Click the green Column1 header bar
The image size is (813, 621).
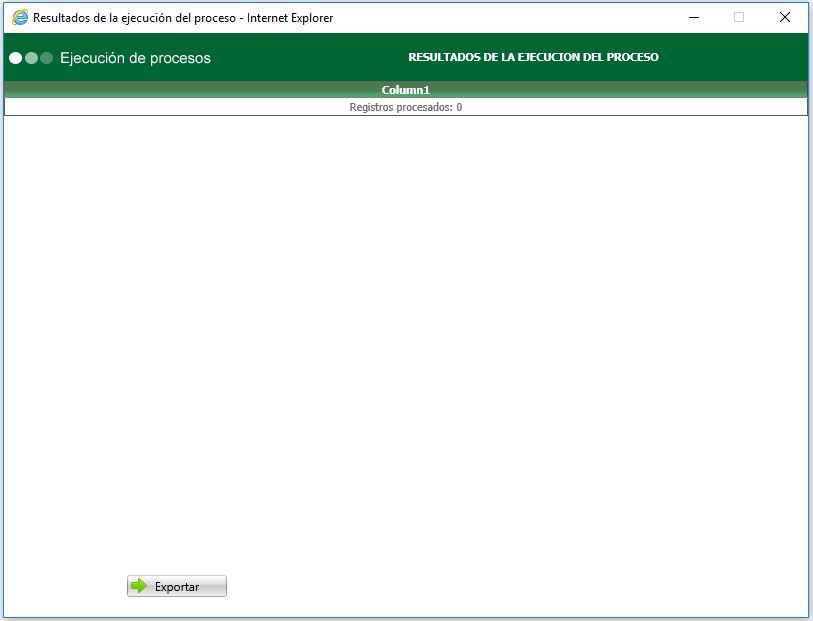click(x=404, y=89)
